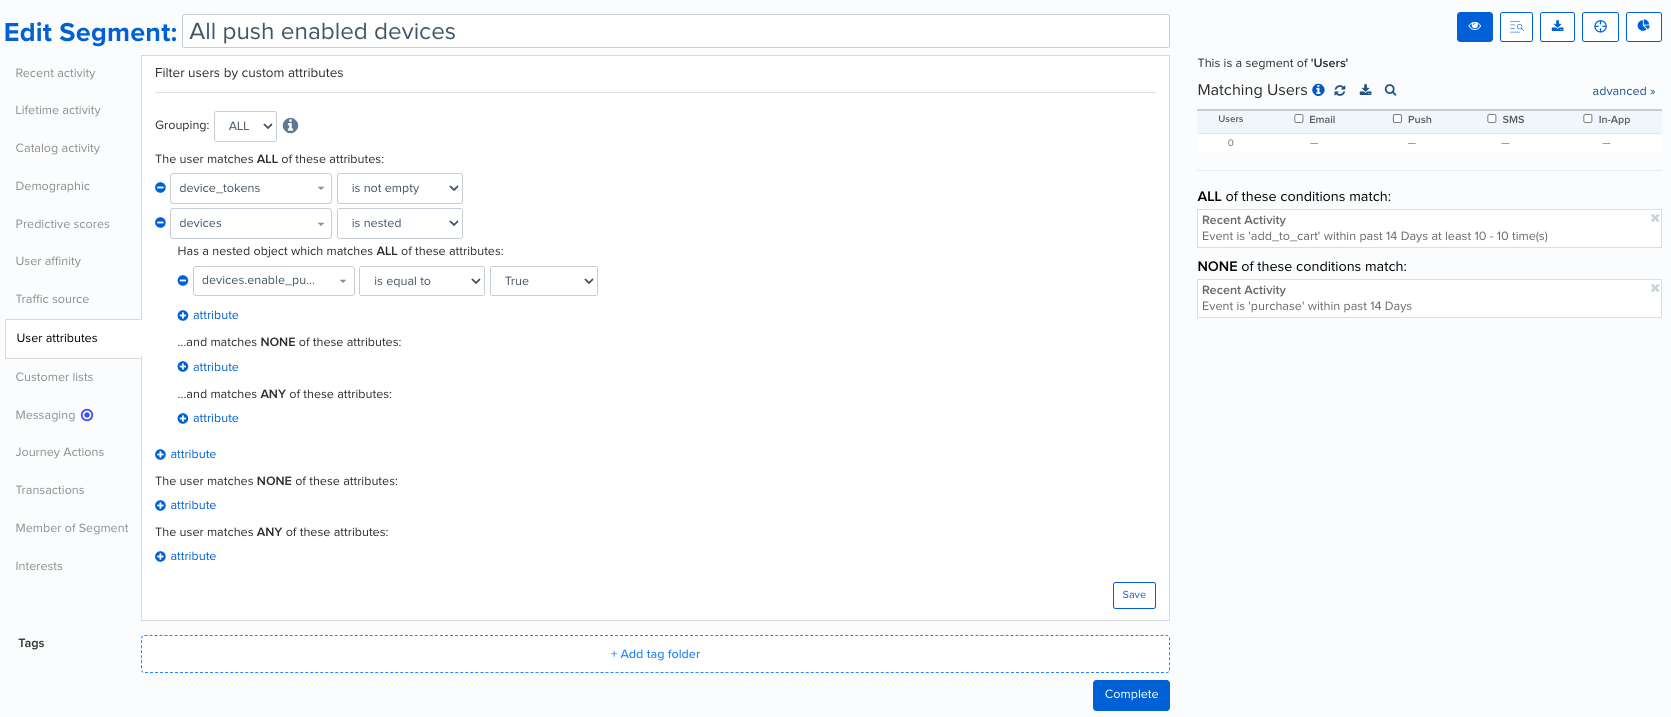Open the Customer lists tab
Image resolution: width=1671 pixels, height=717 pixels.
coord(55,377)
